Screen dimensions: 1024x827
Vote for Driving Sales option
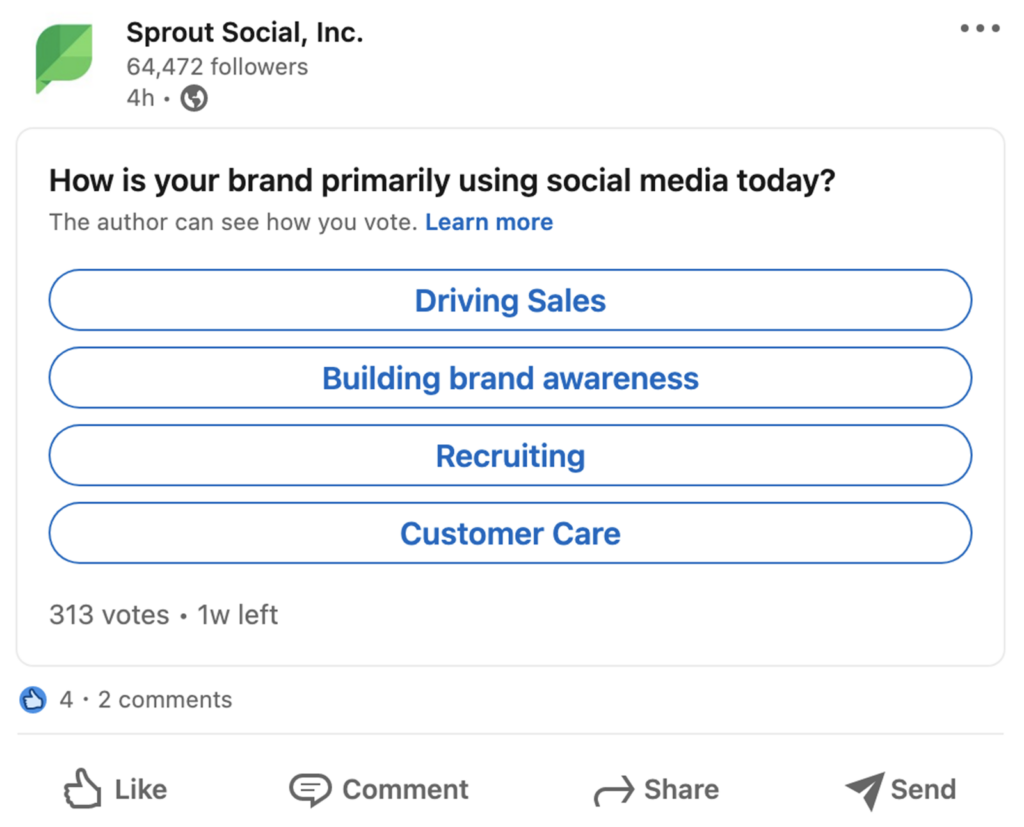[x=510, y=300]
